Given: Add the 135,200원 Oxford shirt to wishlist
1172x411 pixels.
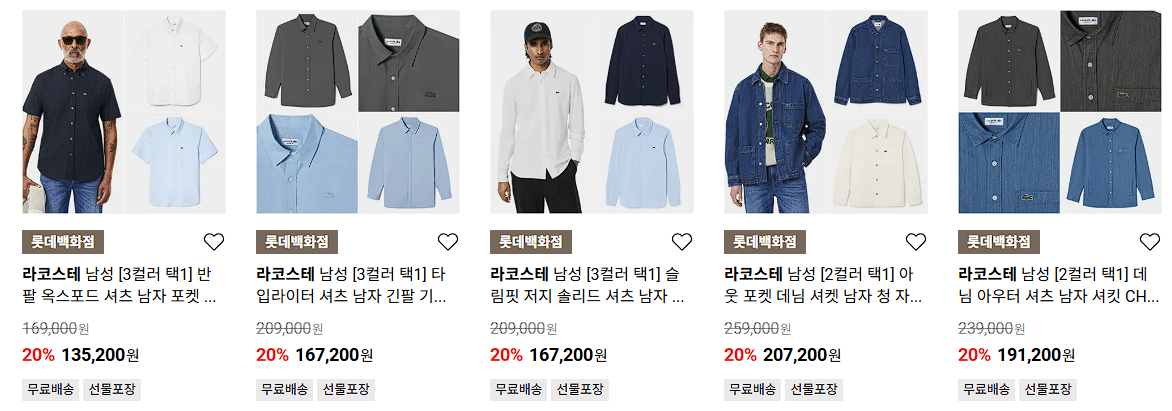Looking at the screenshot, I should tap(214, 241).
